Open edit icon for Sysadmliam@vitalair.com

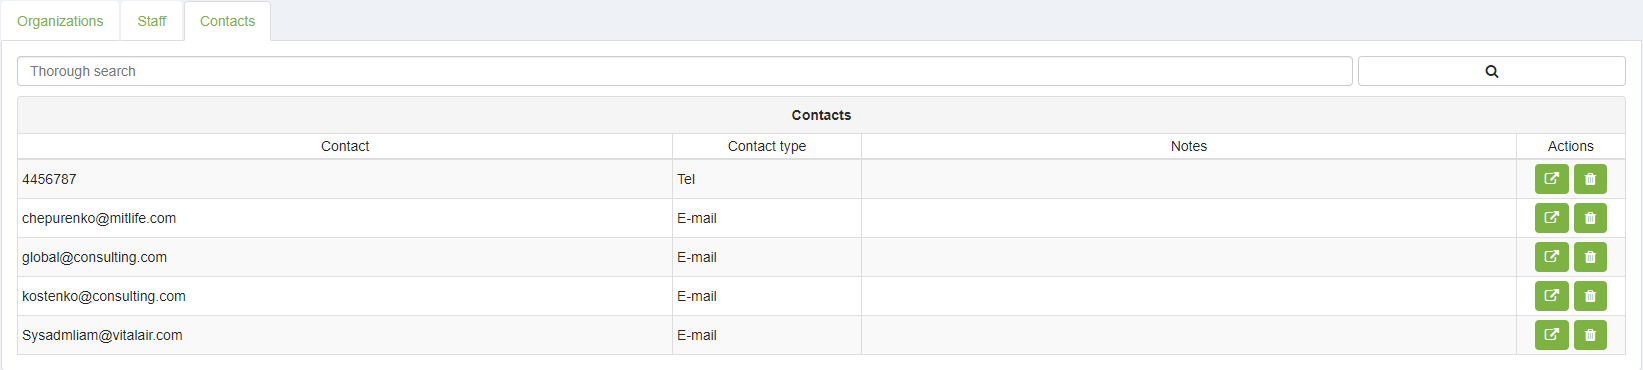click(1551, 335)
